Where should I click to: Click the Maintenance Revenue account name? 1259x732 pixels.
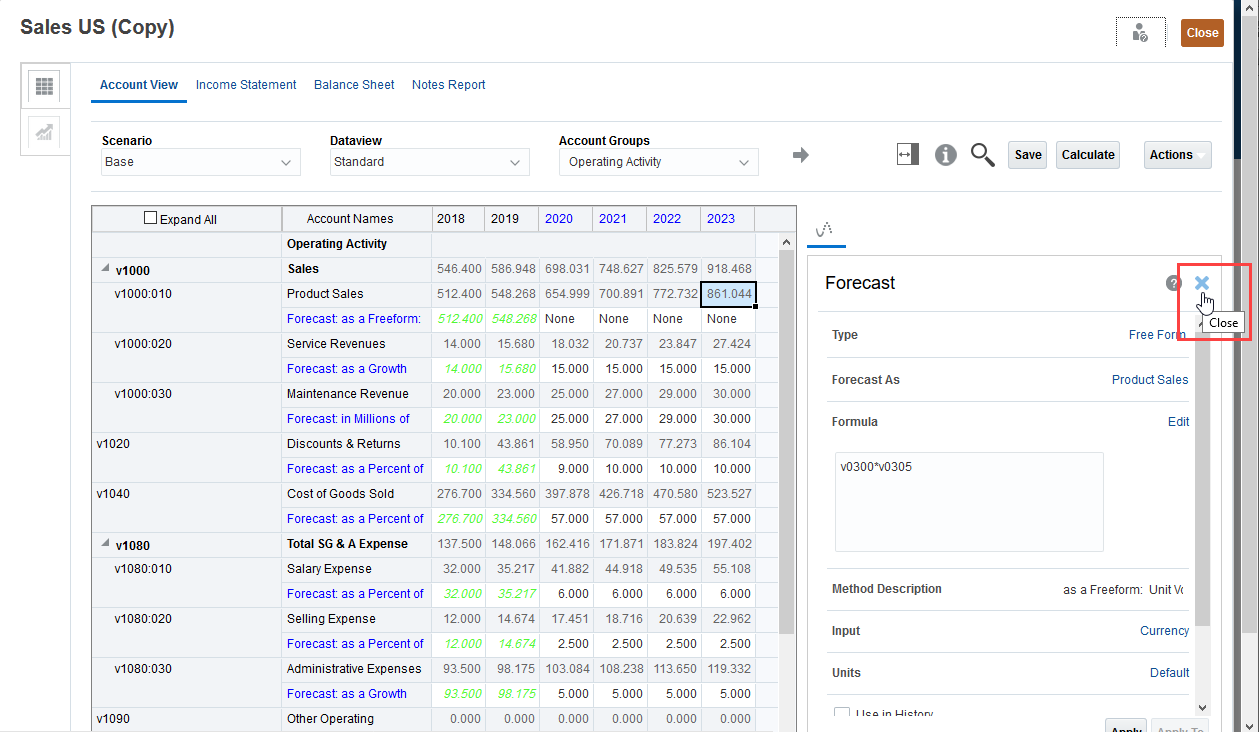point(347,394)
